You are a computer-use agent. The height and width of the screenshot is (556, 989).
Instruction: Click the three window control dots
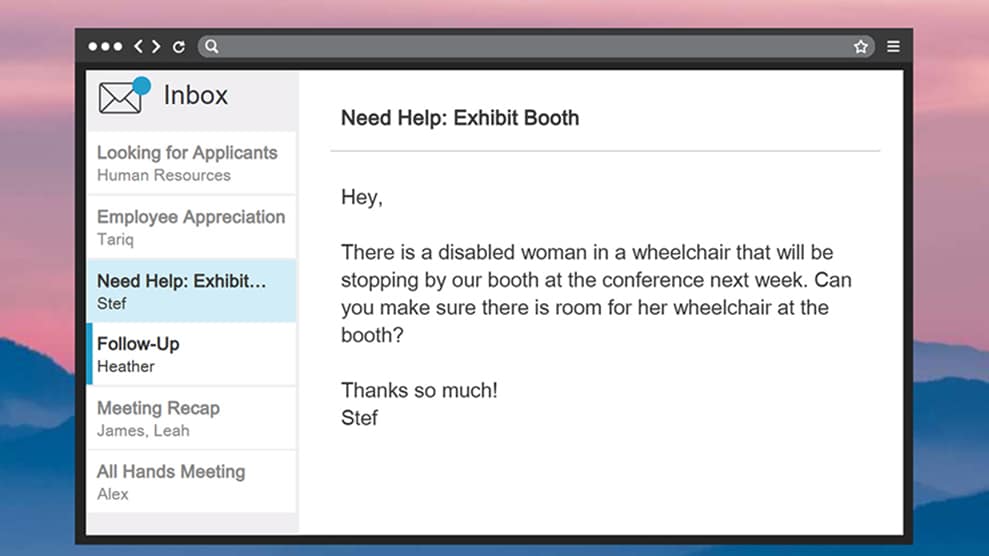105,46
